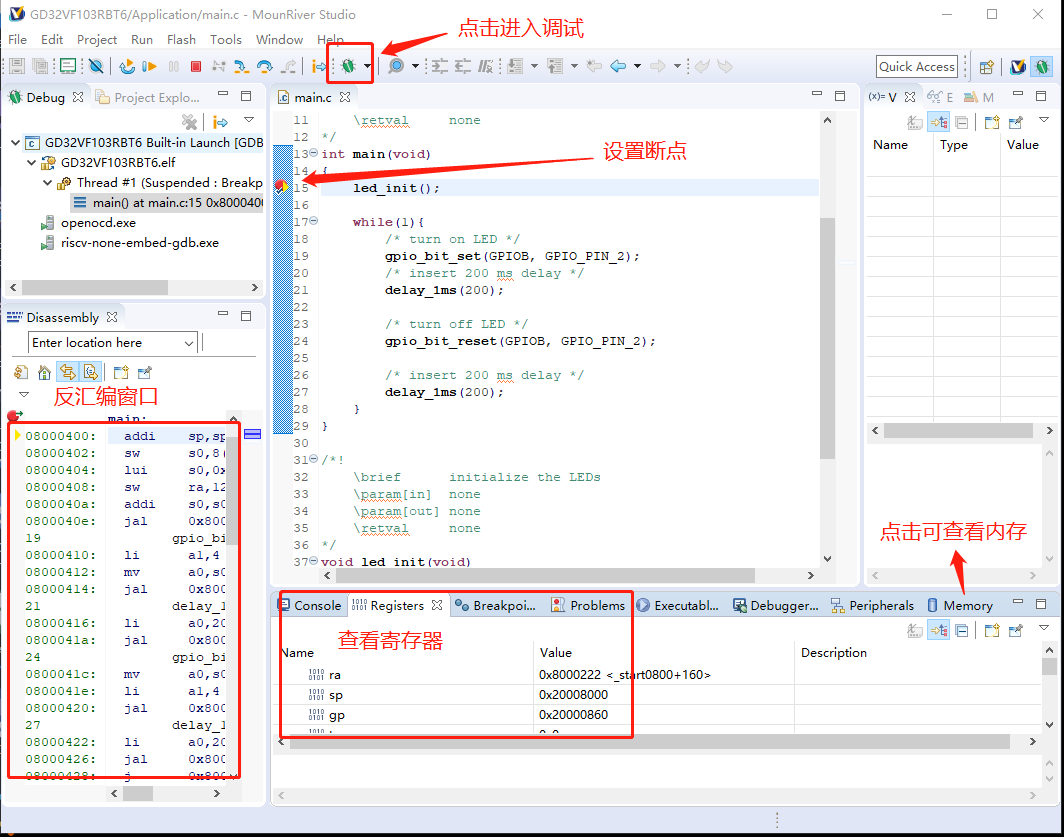Click the Debug bug icon in toolbar
The height and width of the screenshot is (837, 1064).
coord(349,66)
